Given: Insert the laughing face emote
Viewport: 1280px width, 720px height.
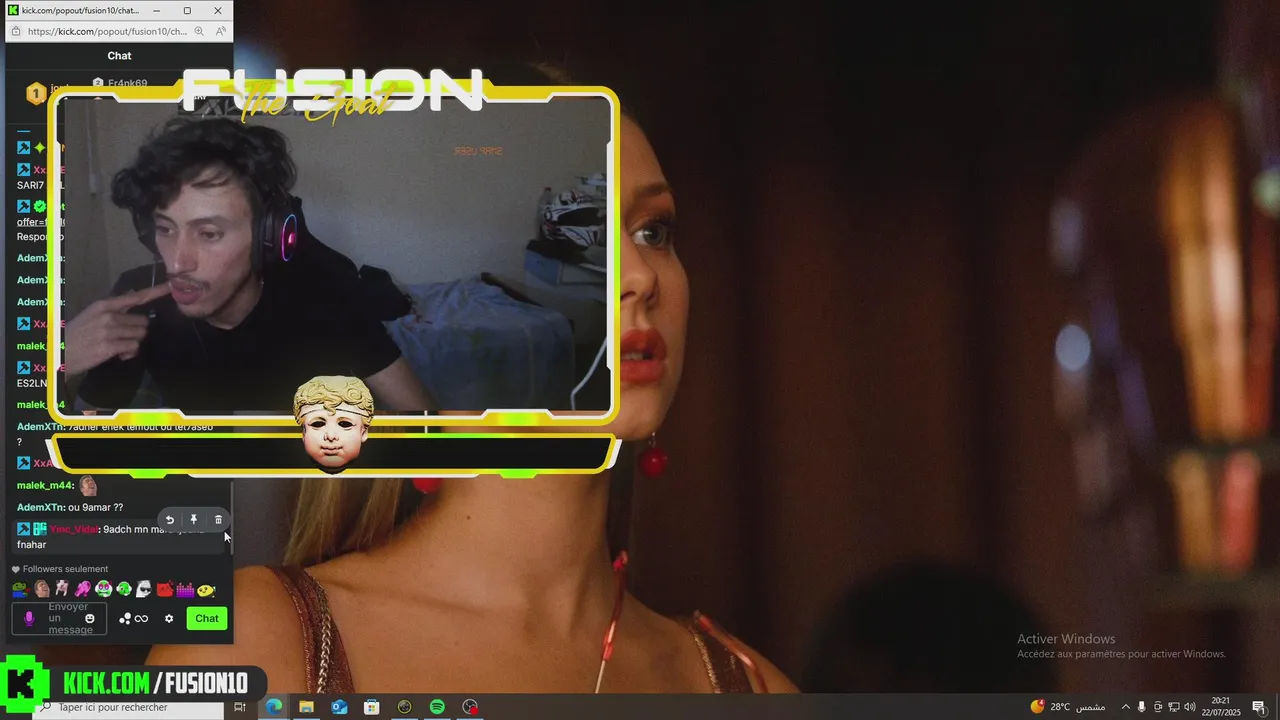Looking at the screenshot, I should pyautogui.click(x=42, y=589).
